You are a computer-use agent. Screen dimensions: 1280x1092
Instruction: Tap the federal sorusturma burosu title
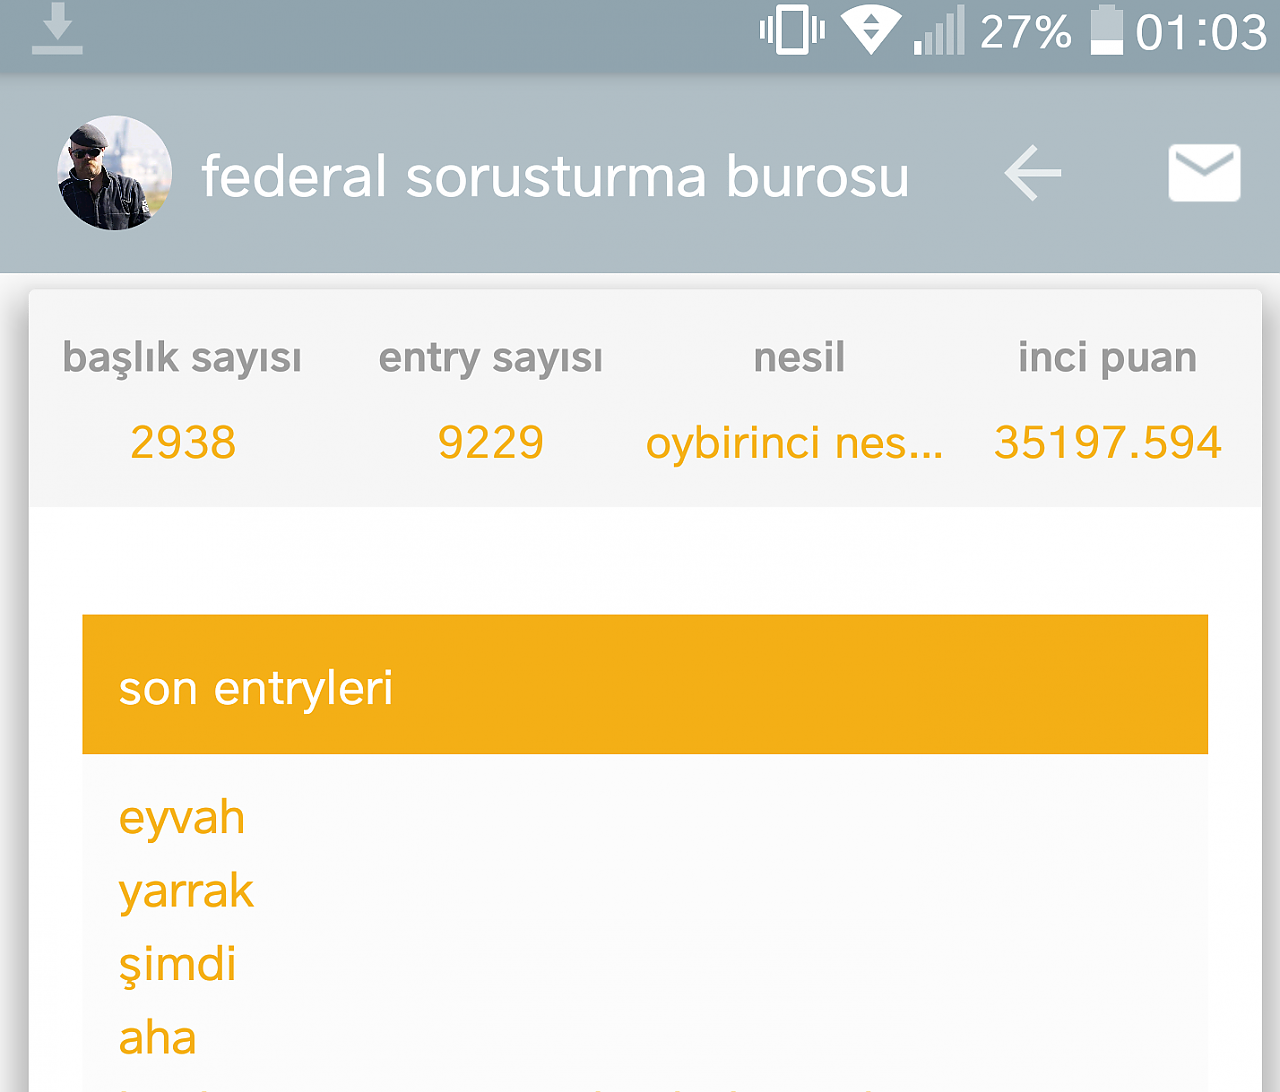pos(555,176)
